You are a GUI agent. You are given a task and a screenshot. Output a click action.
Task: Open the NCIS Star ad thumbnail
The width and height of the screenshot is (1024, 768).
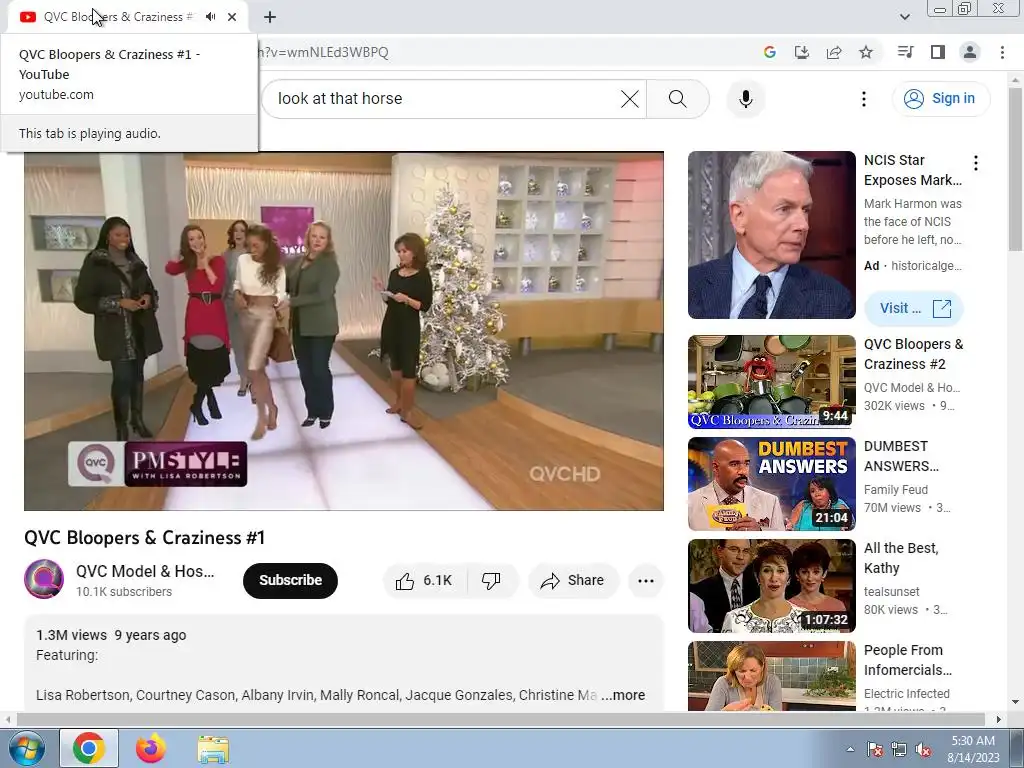pyautogui.click(x=771, y=235)
